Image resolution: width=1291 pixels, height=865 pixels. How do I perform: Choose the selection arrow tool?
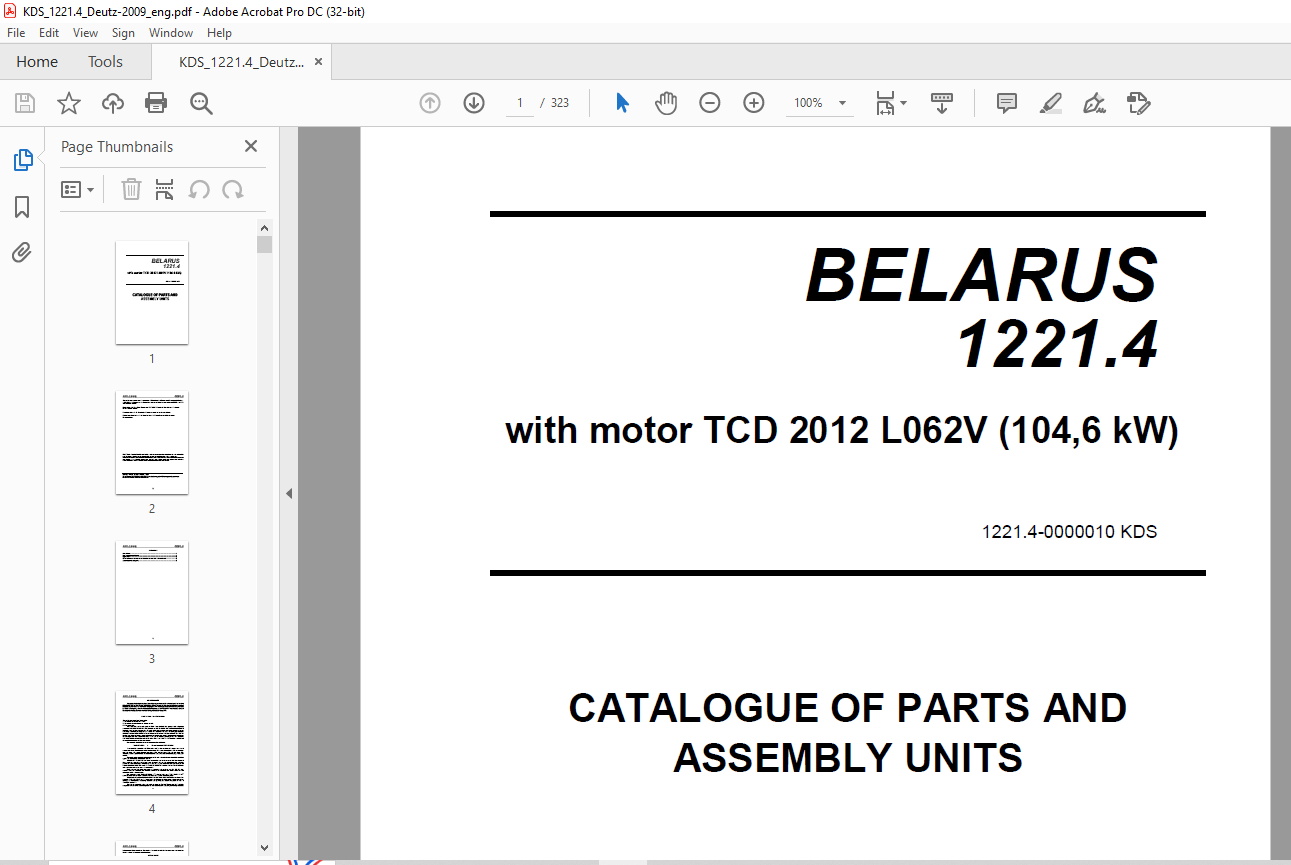[x=622, y=103]
